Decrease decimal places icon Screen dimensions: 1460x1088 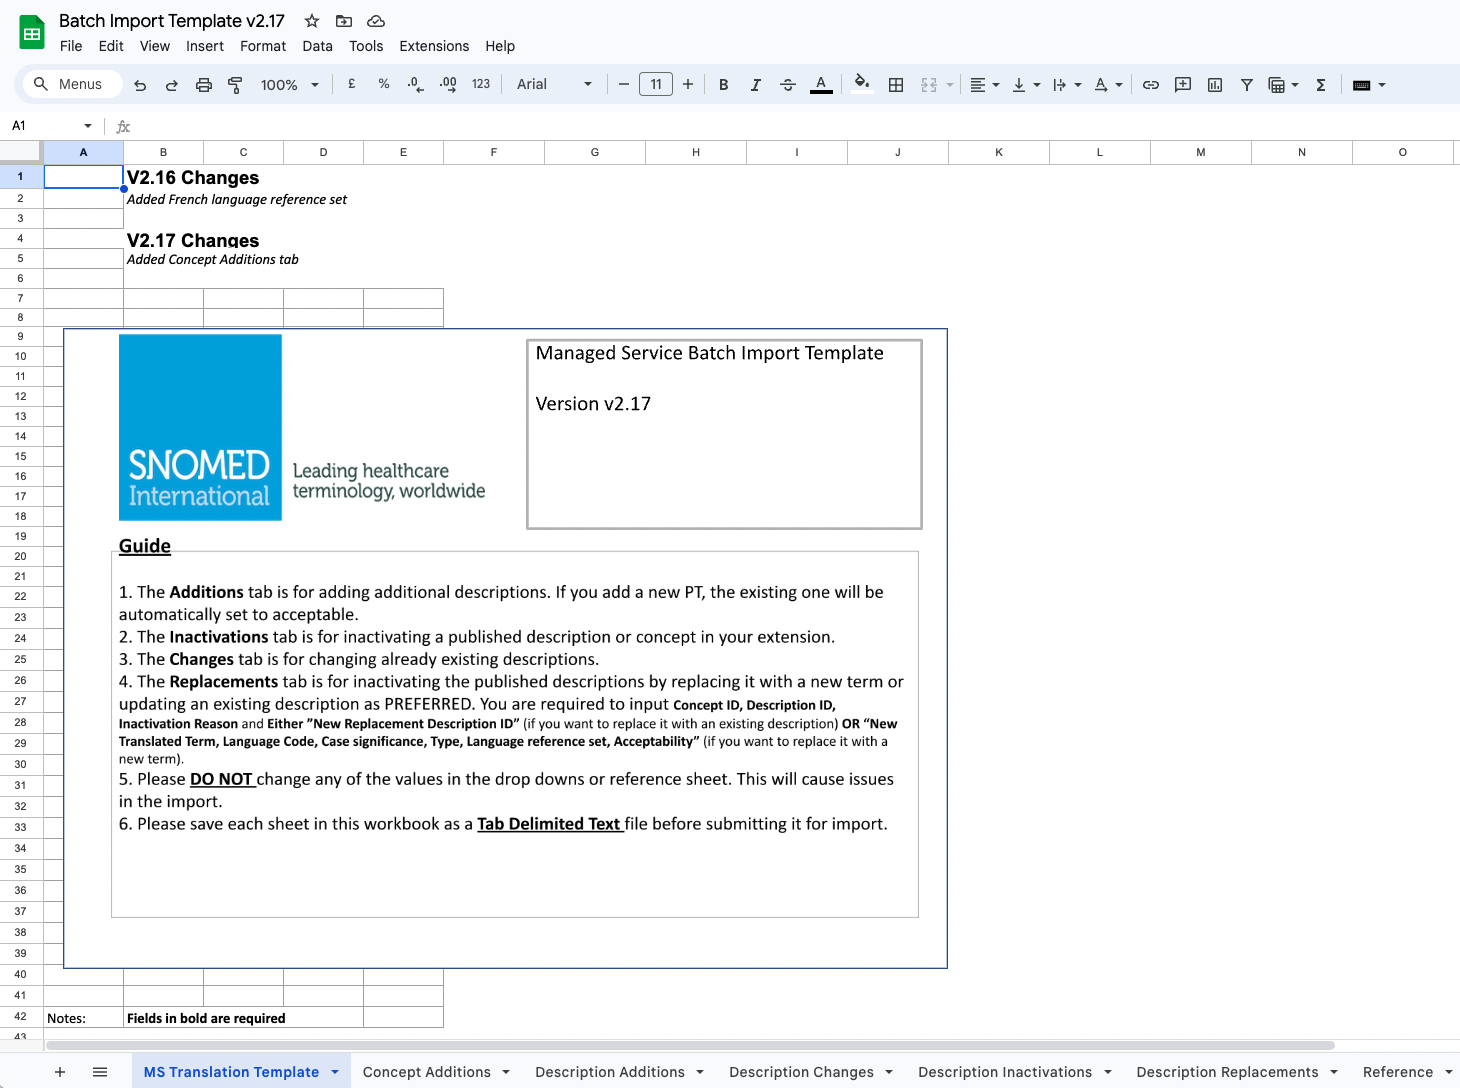(416, 85)
